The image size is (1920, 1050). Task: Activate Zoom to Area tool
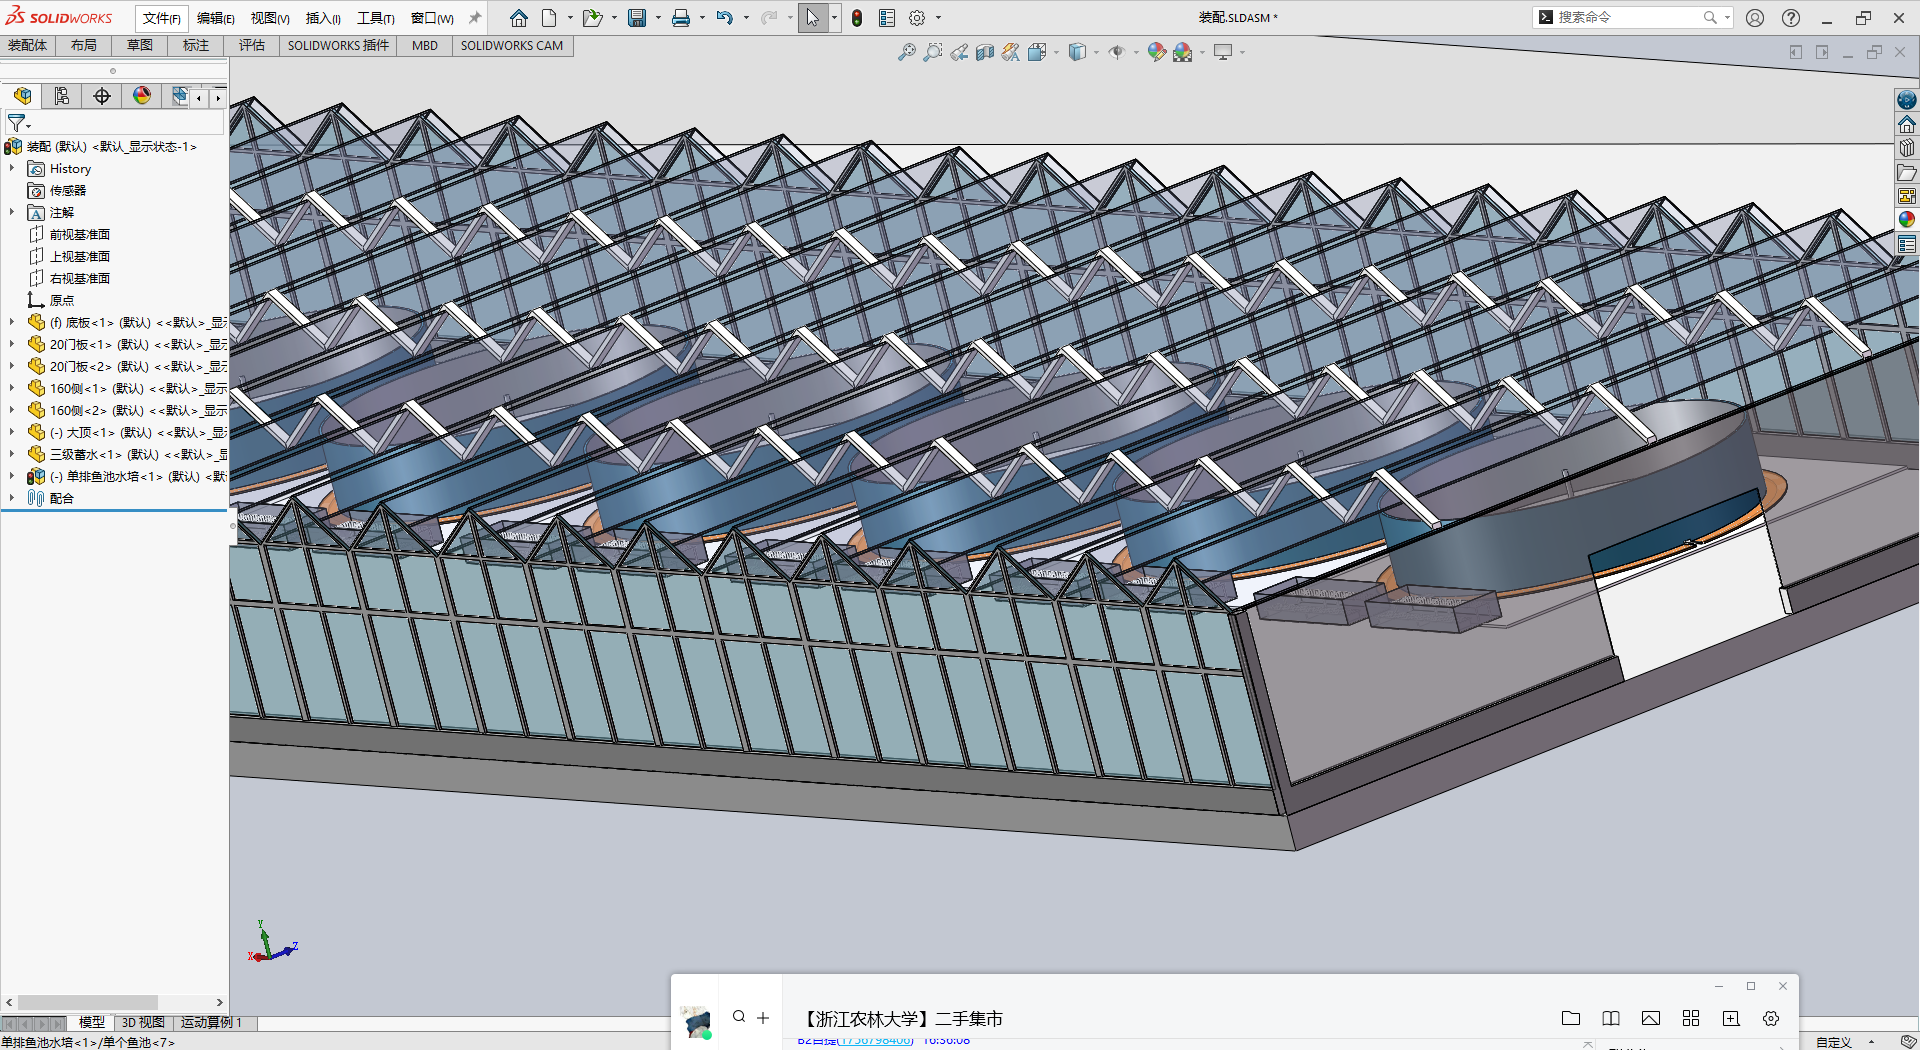pyautogui.click(x=932, y=52)
